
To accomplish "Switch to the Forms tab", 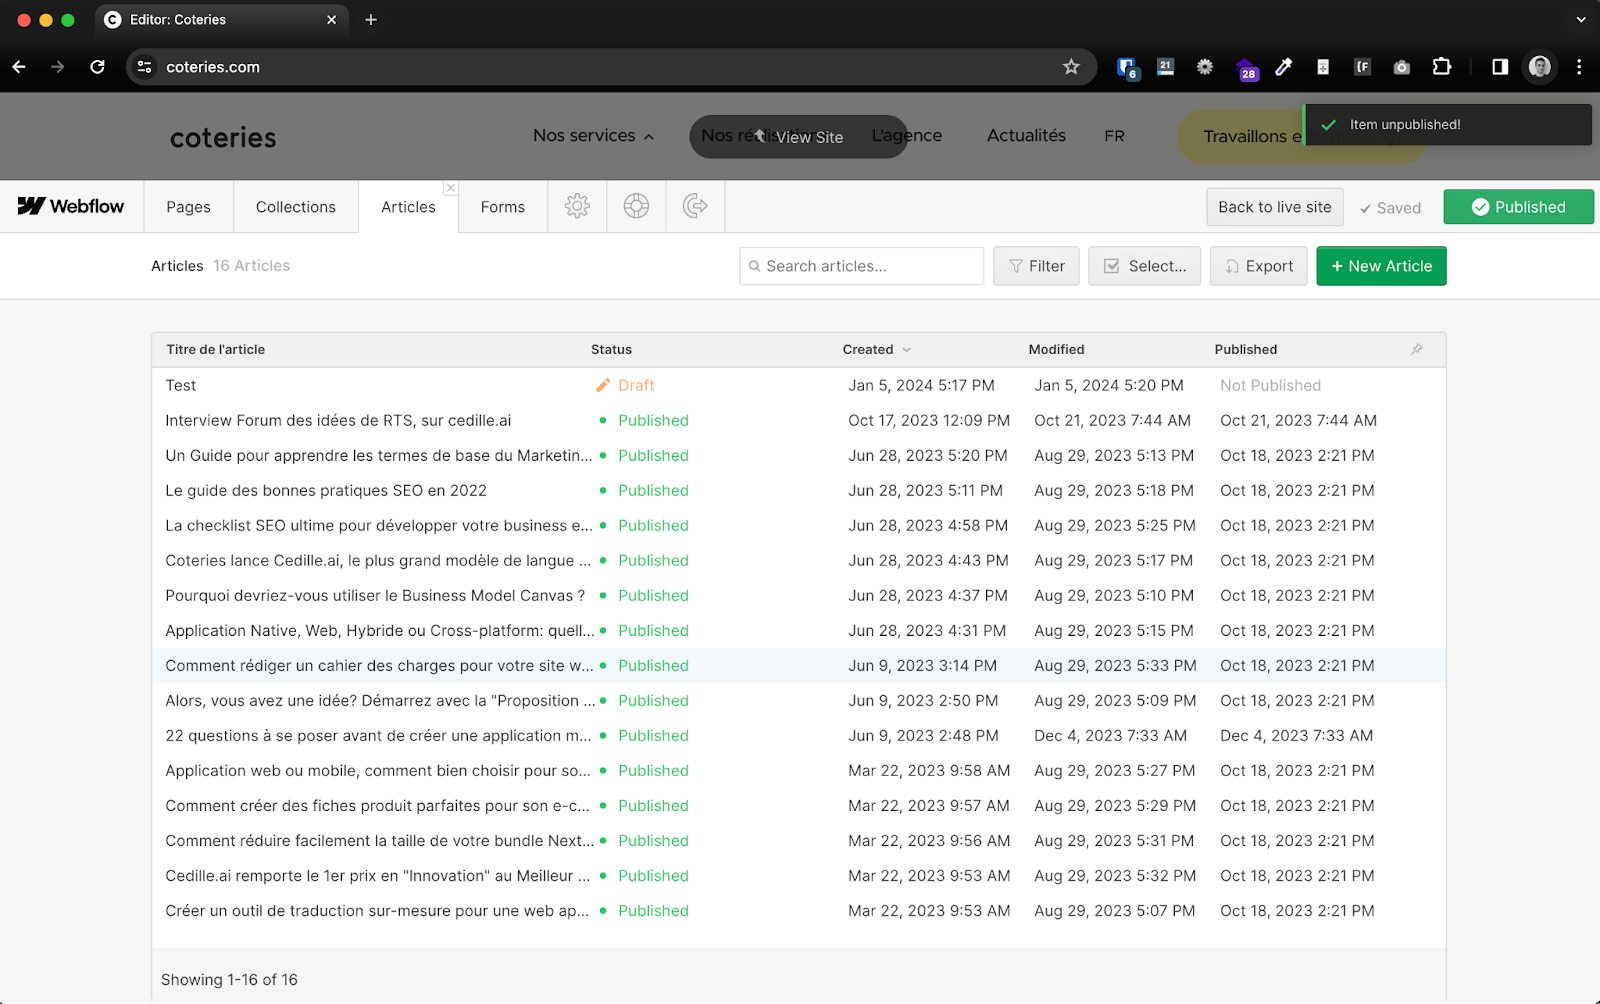I will tap(502, 207).
